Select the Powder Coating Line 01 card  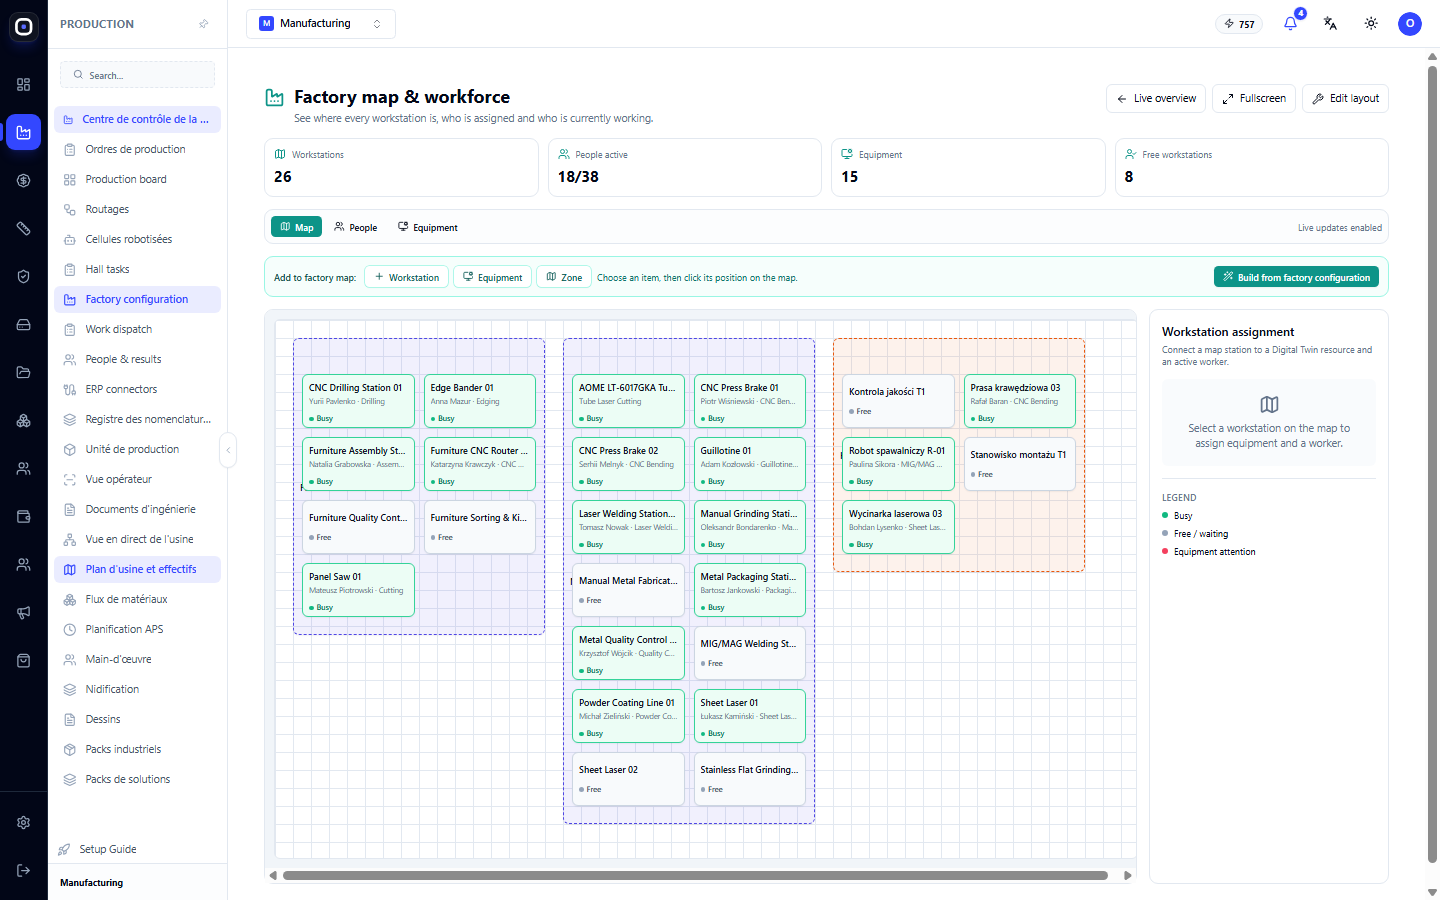point(628,716)
